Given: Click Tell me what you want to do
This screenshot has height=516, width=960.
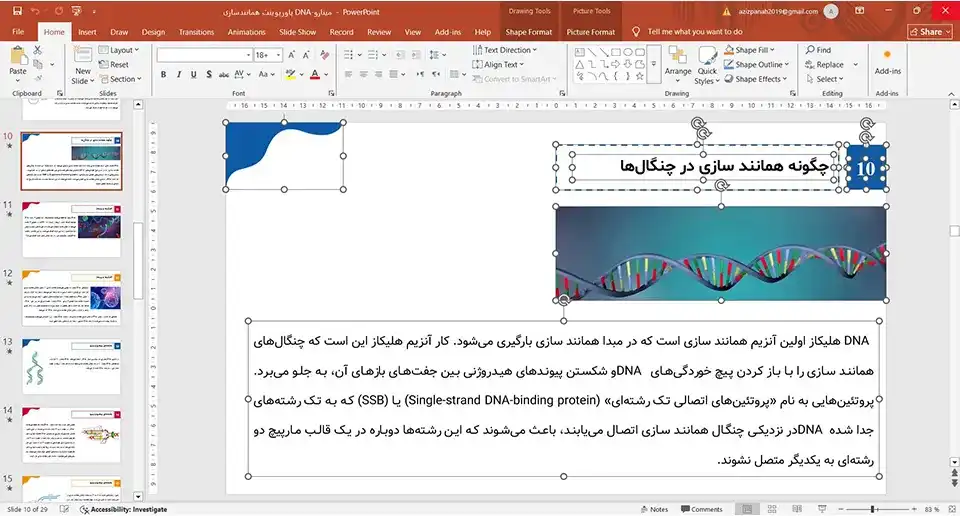Looking at the screenshot, I should [x=688, y=32].
